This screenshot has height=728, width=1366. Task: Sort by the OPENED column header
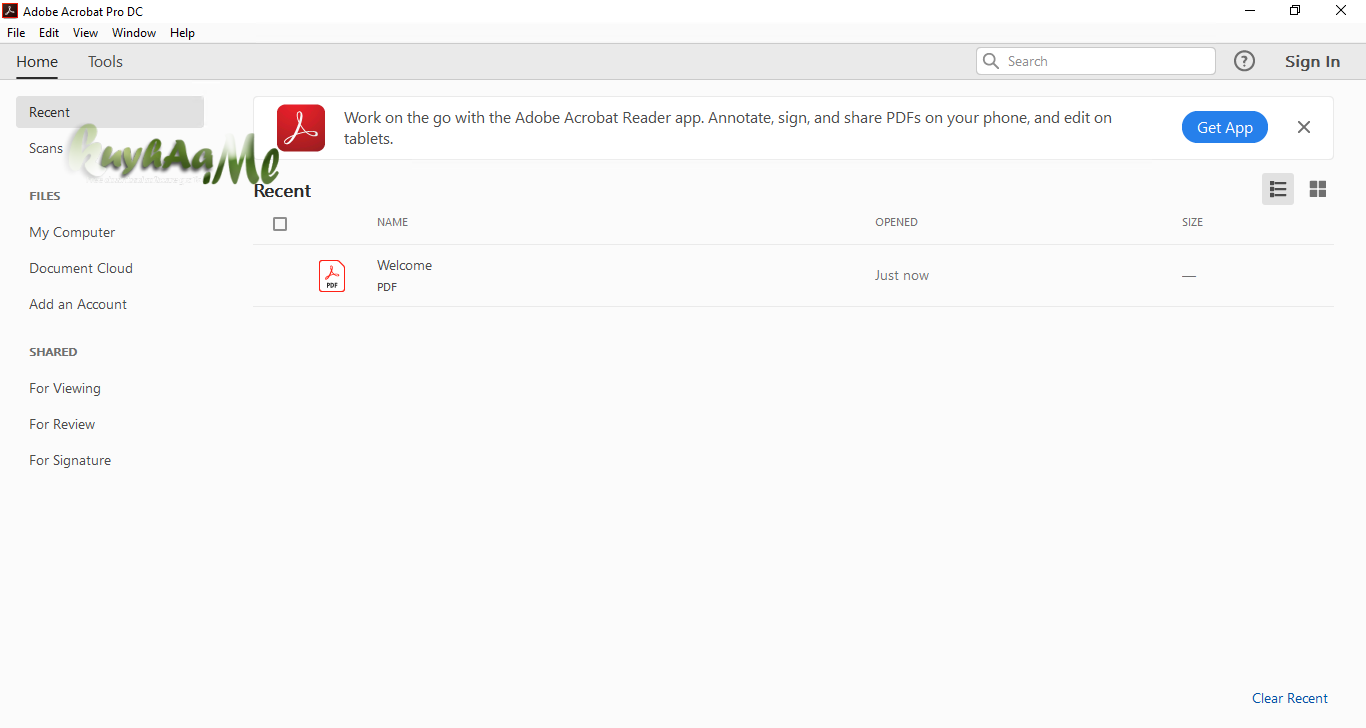coord(896,222)
